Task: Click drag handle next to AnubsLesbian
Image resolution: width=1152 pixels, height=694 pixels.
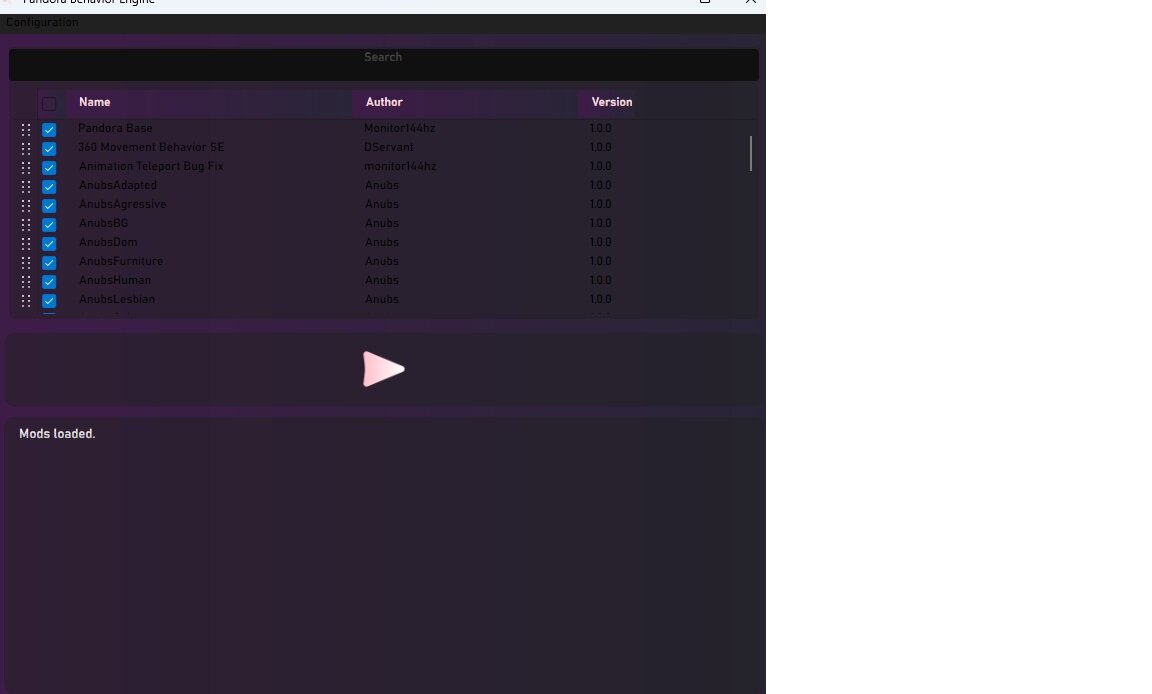Action: [x=26, y=301]
